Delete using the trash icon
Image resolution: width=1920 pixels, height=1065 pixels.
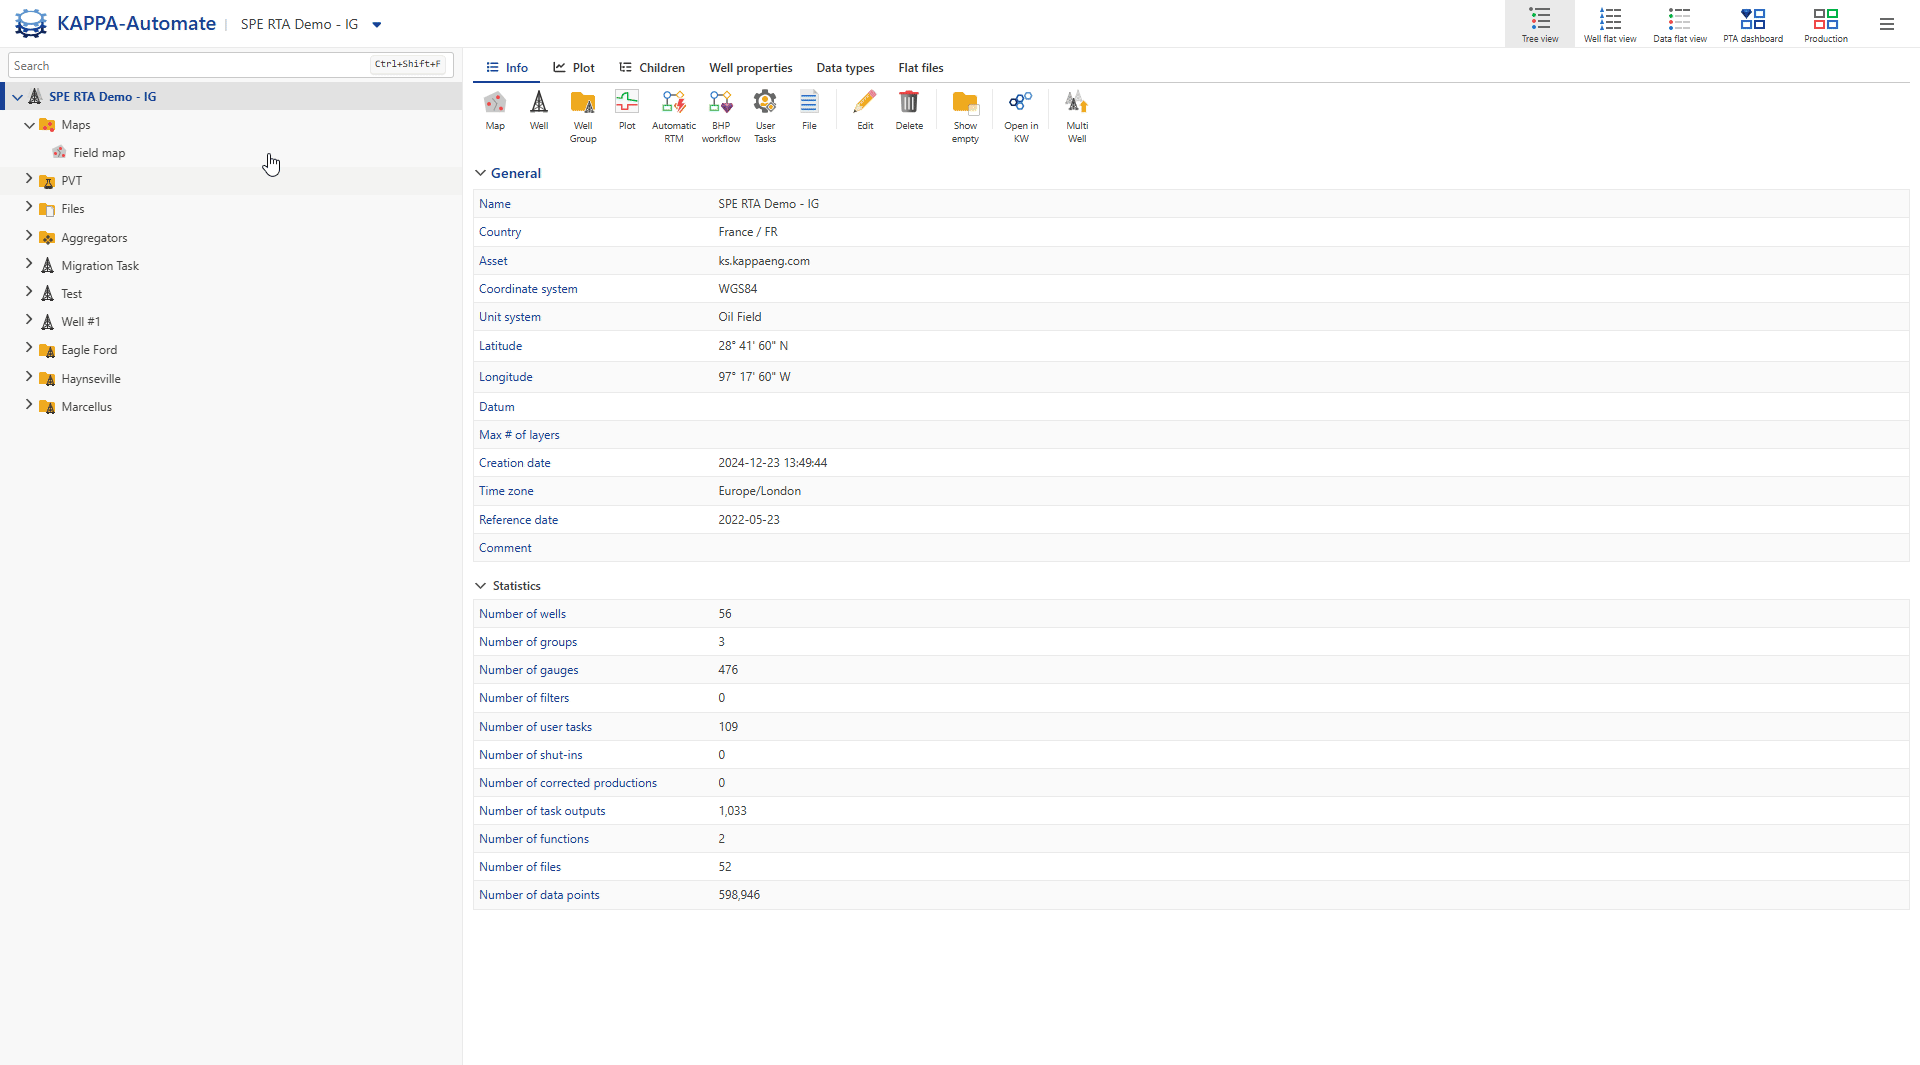pyautogui.click(x=909, y=102)
